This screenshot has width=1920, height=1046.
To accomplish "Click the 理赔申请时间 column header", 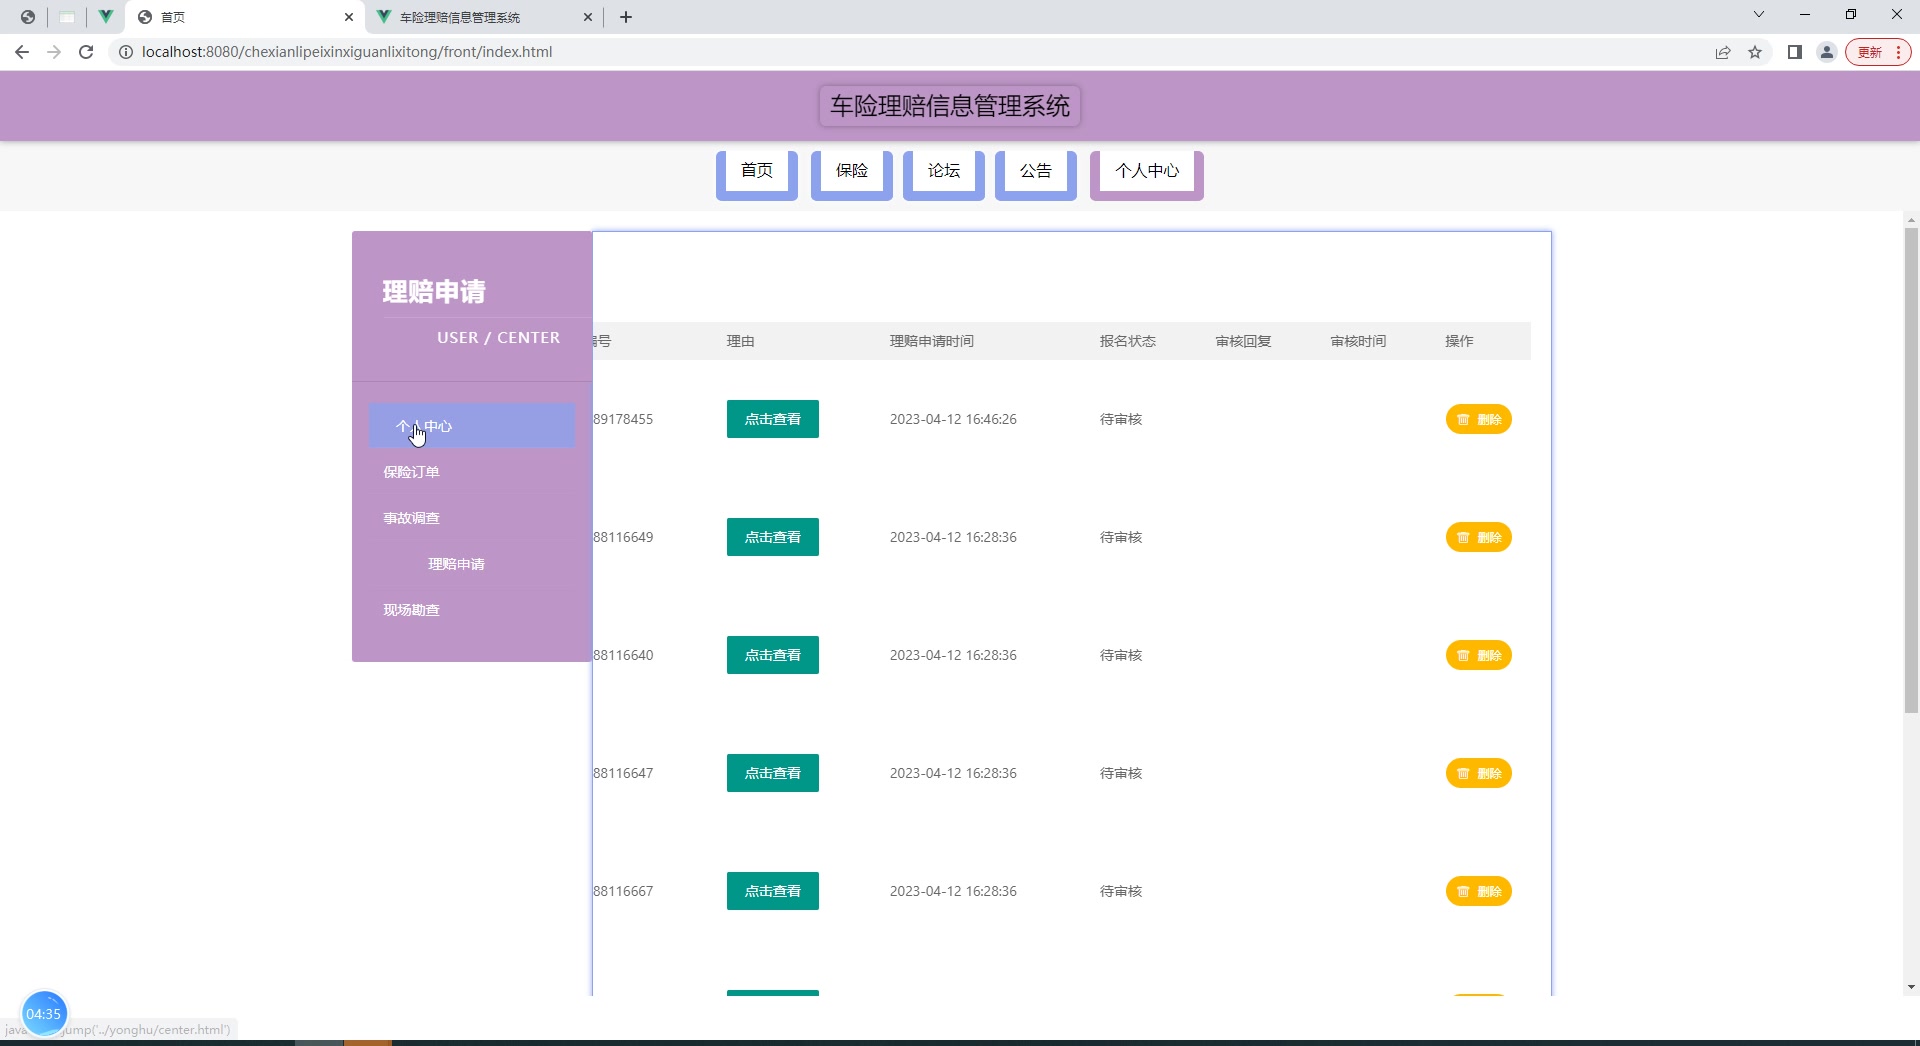I will 932,341.
